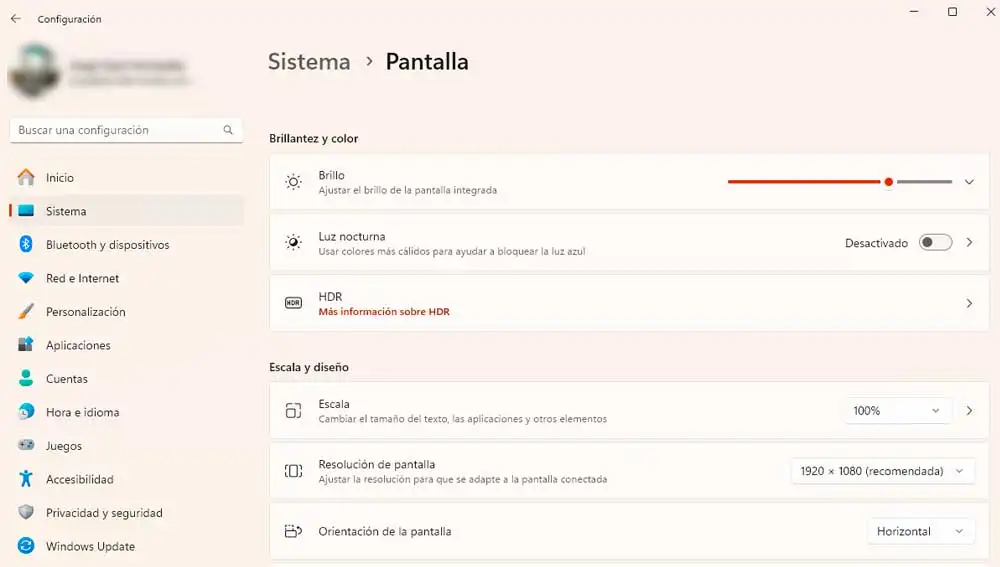Click the Buscar una configuración field
This screenshot has width=1000, height=567.
point(126,130)
